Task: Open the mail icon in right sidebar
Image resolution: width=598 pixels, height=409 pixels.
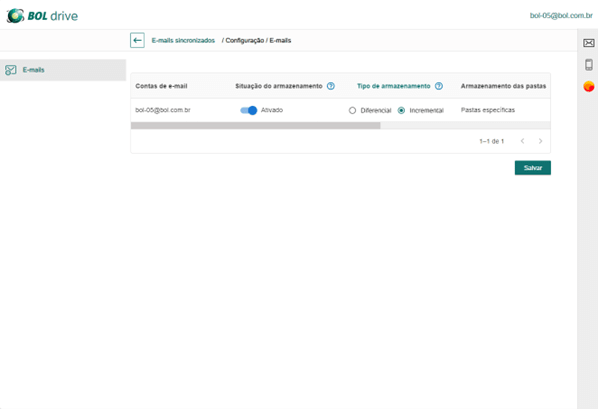Action: click(588, 43)
